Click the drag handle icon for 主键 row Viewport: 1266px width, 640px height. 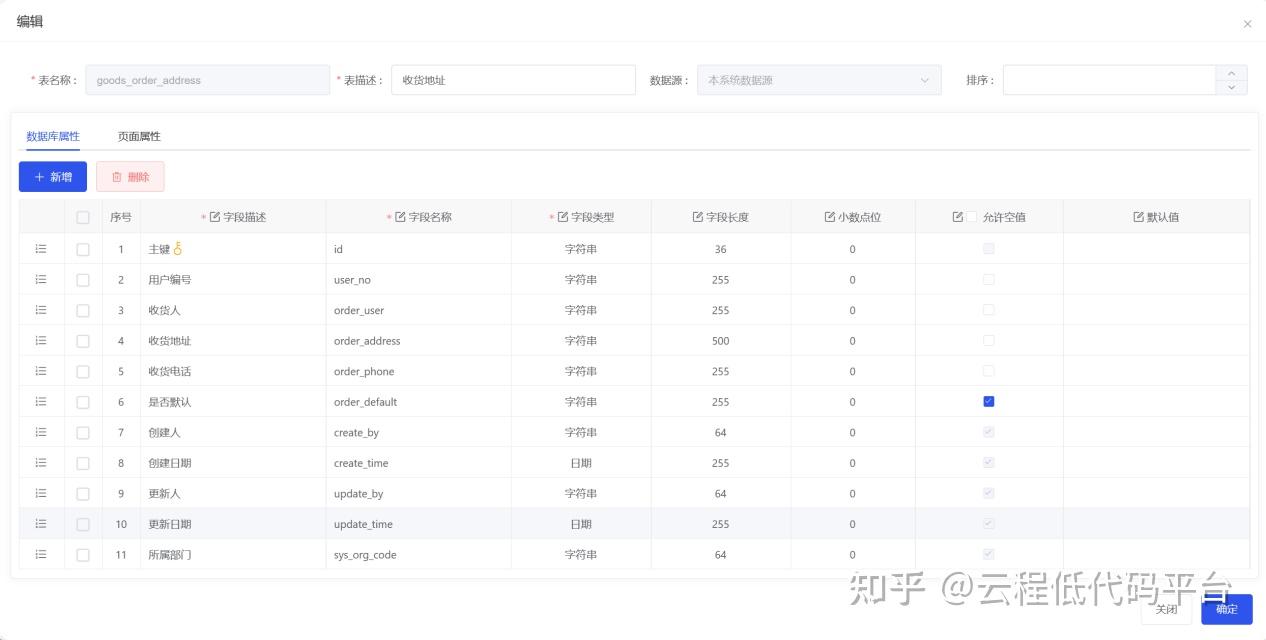tap(41, 249)
